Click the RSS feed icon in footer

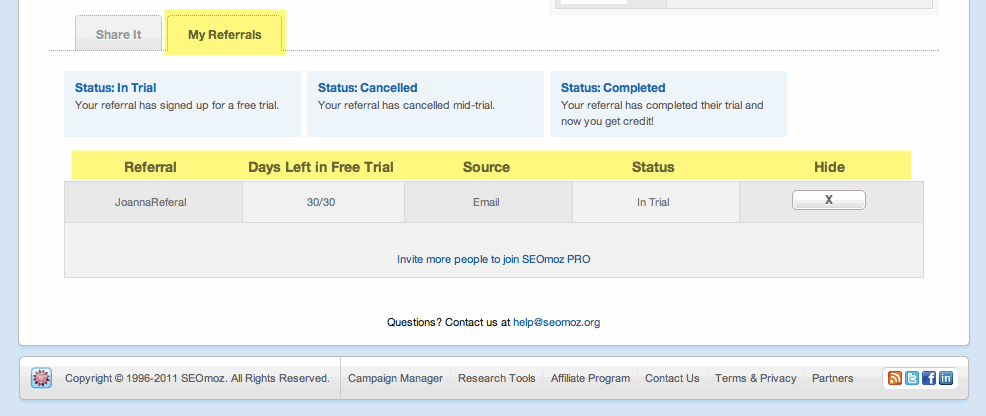pyautogui.click(x=895, y=378)
